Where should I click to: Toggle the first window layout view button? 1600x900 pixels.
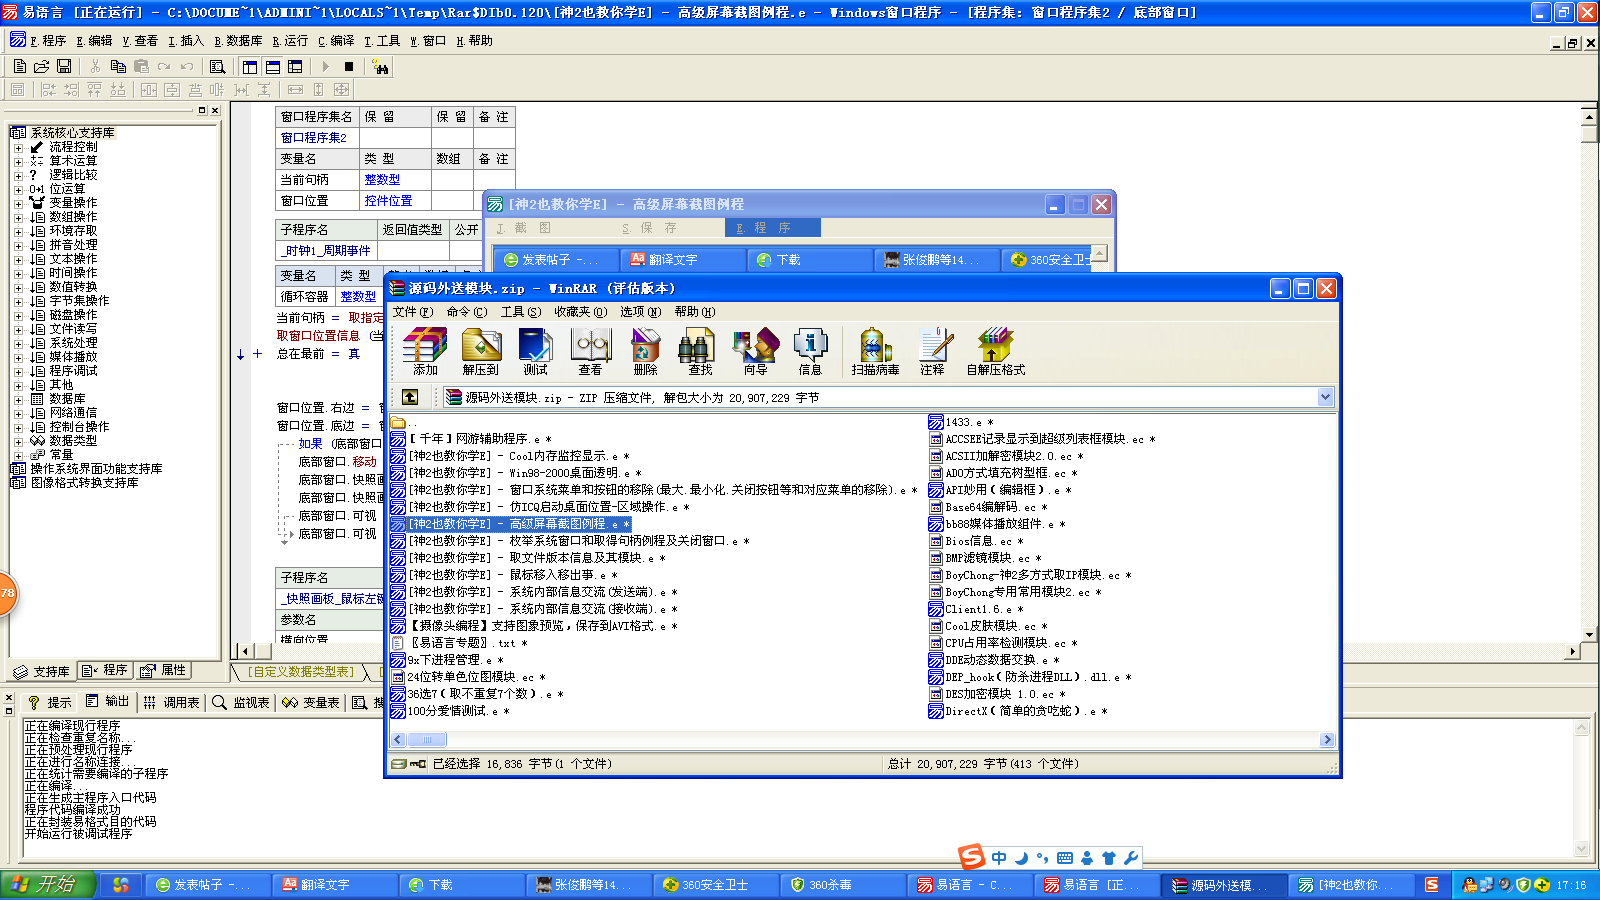(x=250, y=67)
